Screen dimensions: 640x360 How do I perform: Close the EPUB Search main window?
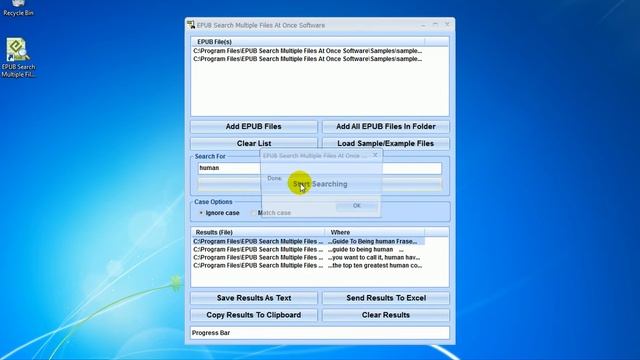pos(447,25)
